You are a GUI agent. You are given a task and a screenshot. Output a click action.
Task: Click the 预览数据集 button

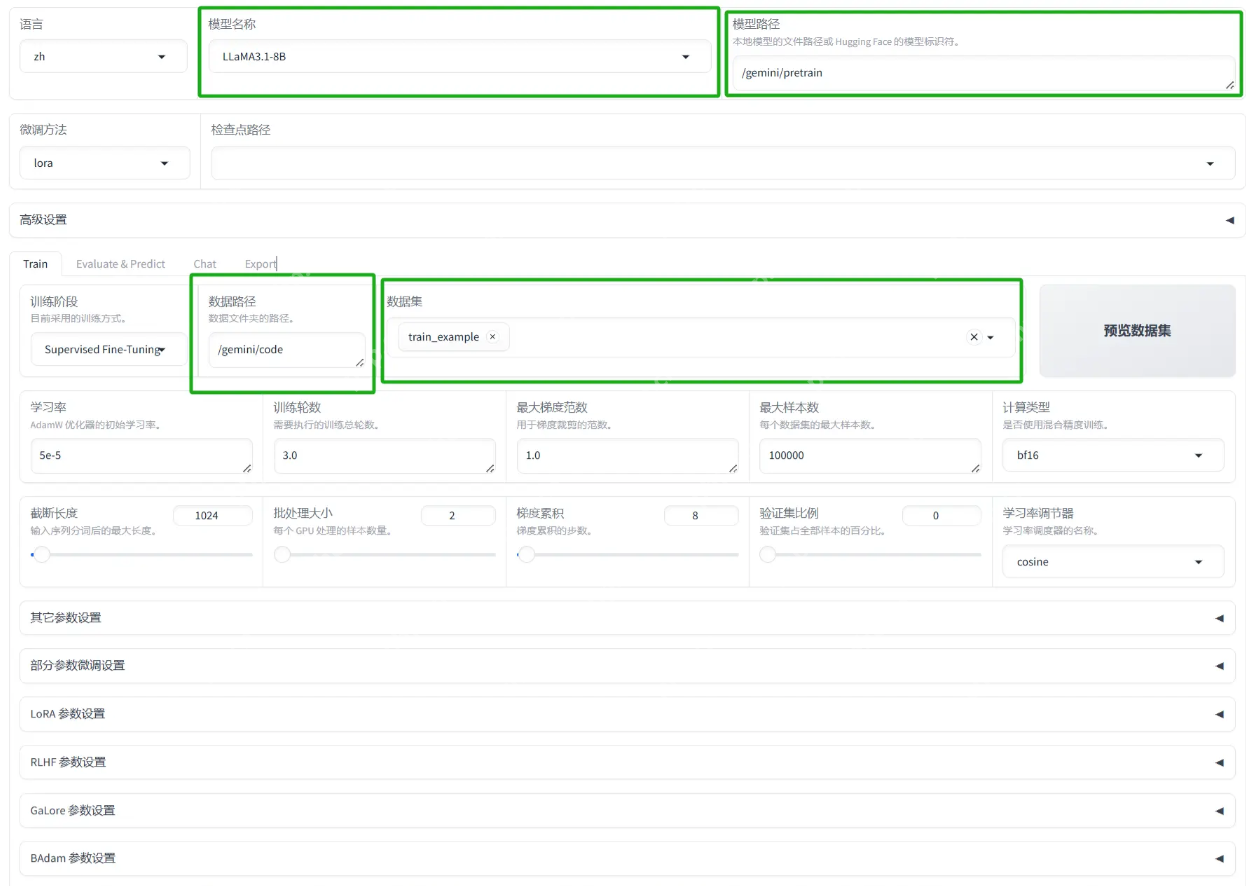click(x=1137, y=331)
